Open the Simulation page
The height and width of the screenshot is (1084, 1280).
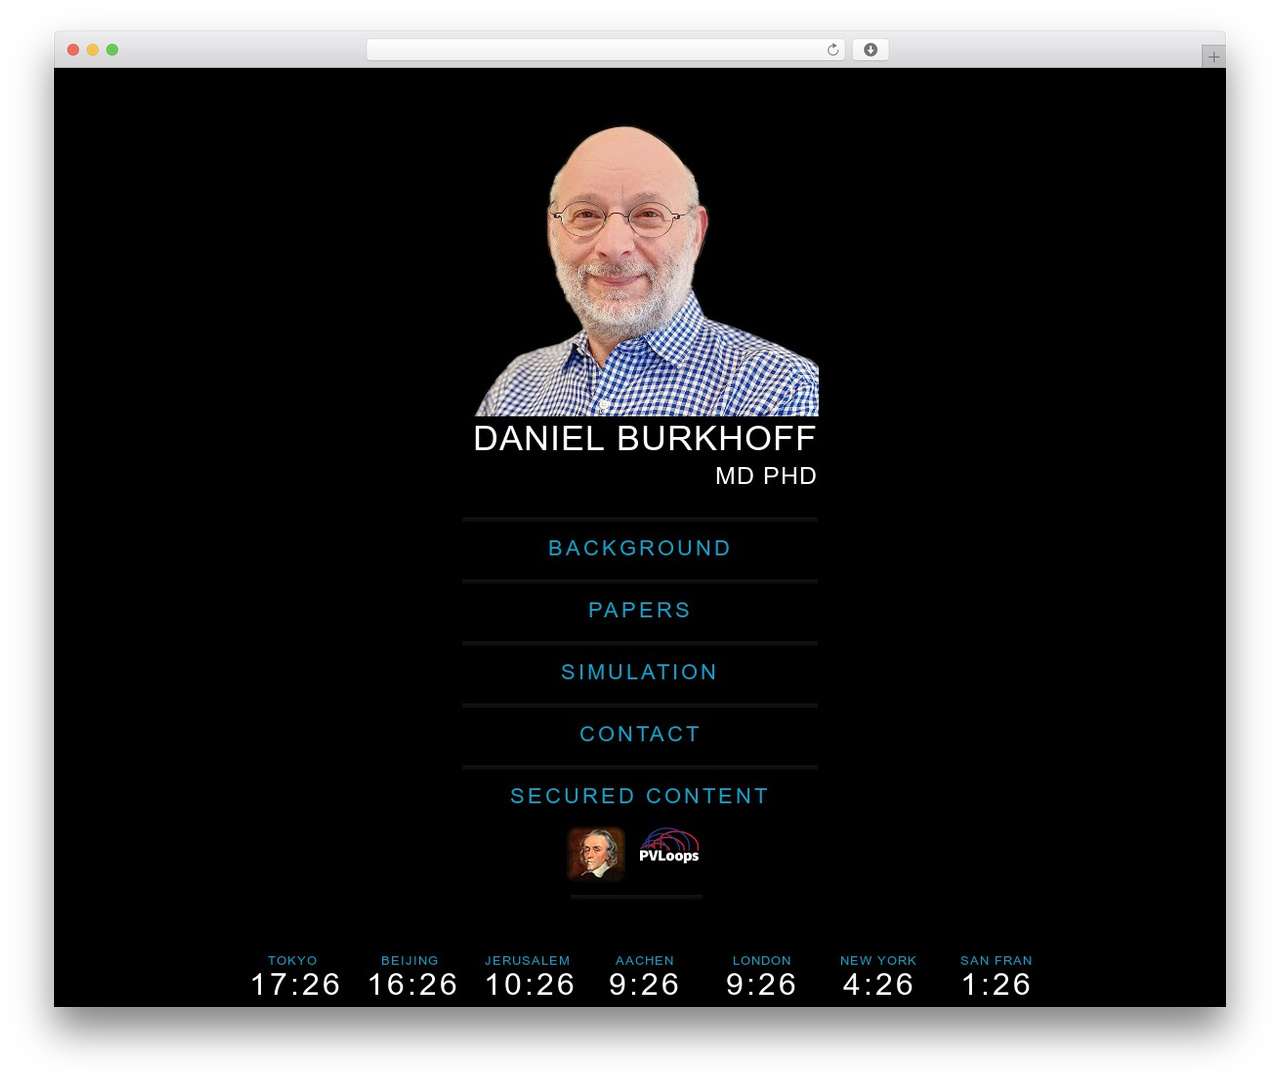(640, 672)
